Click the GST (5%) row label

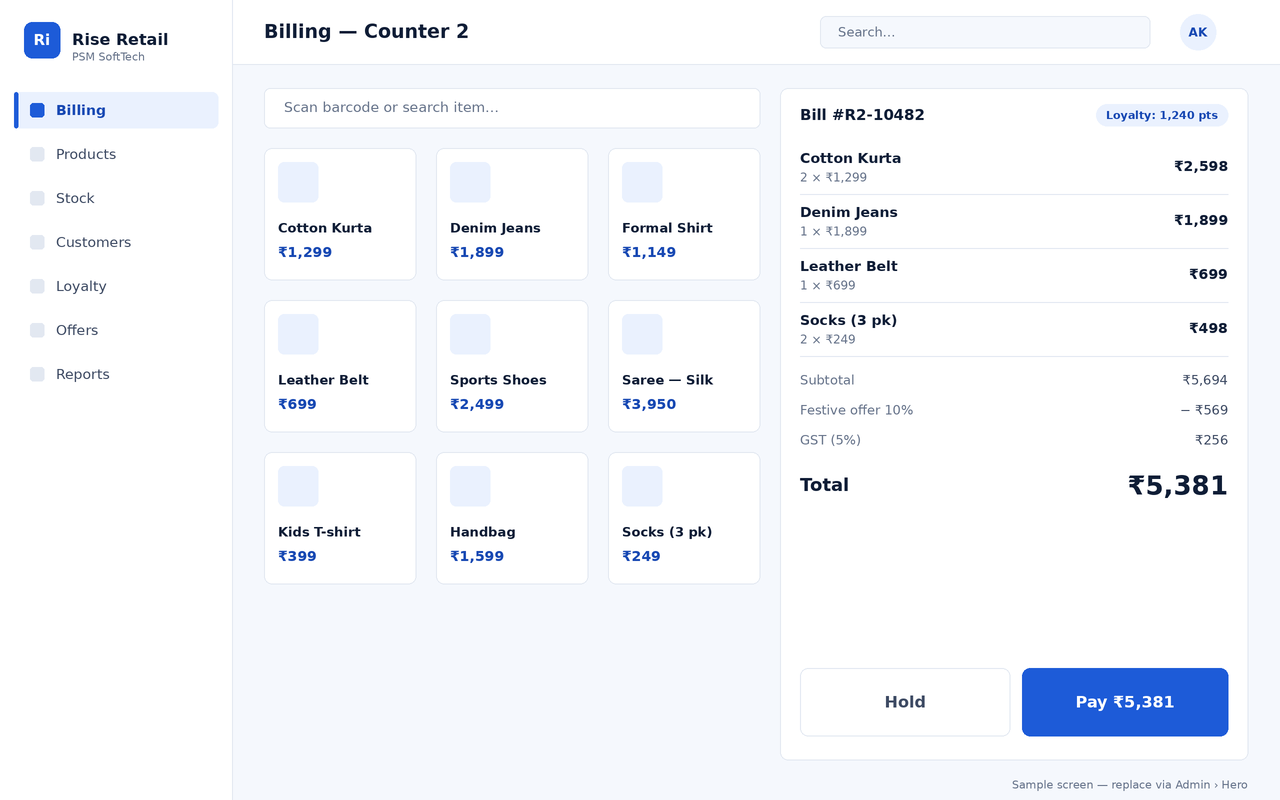830,440
